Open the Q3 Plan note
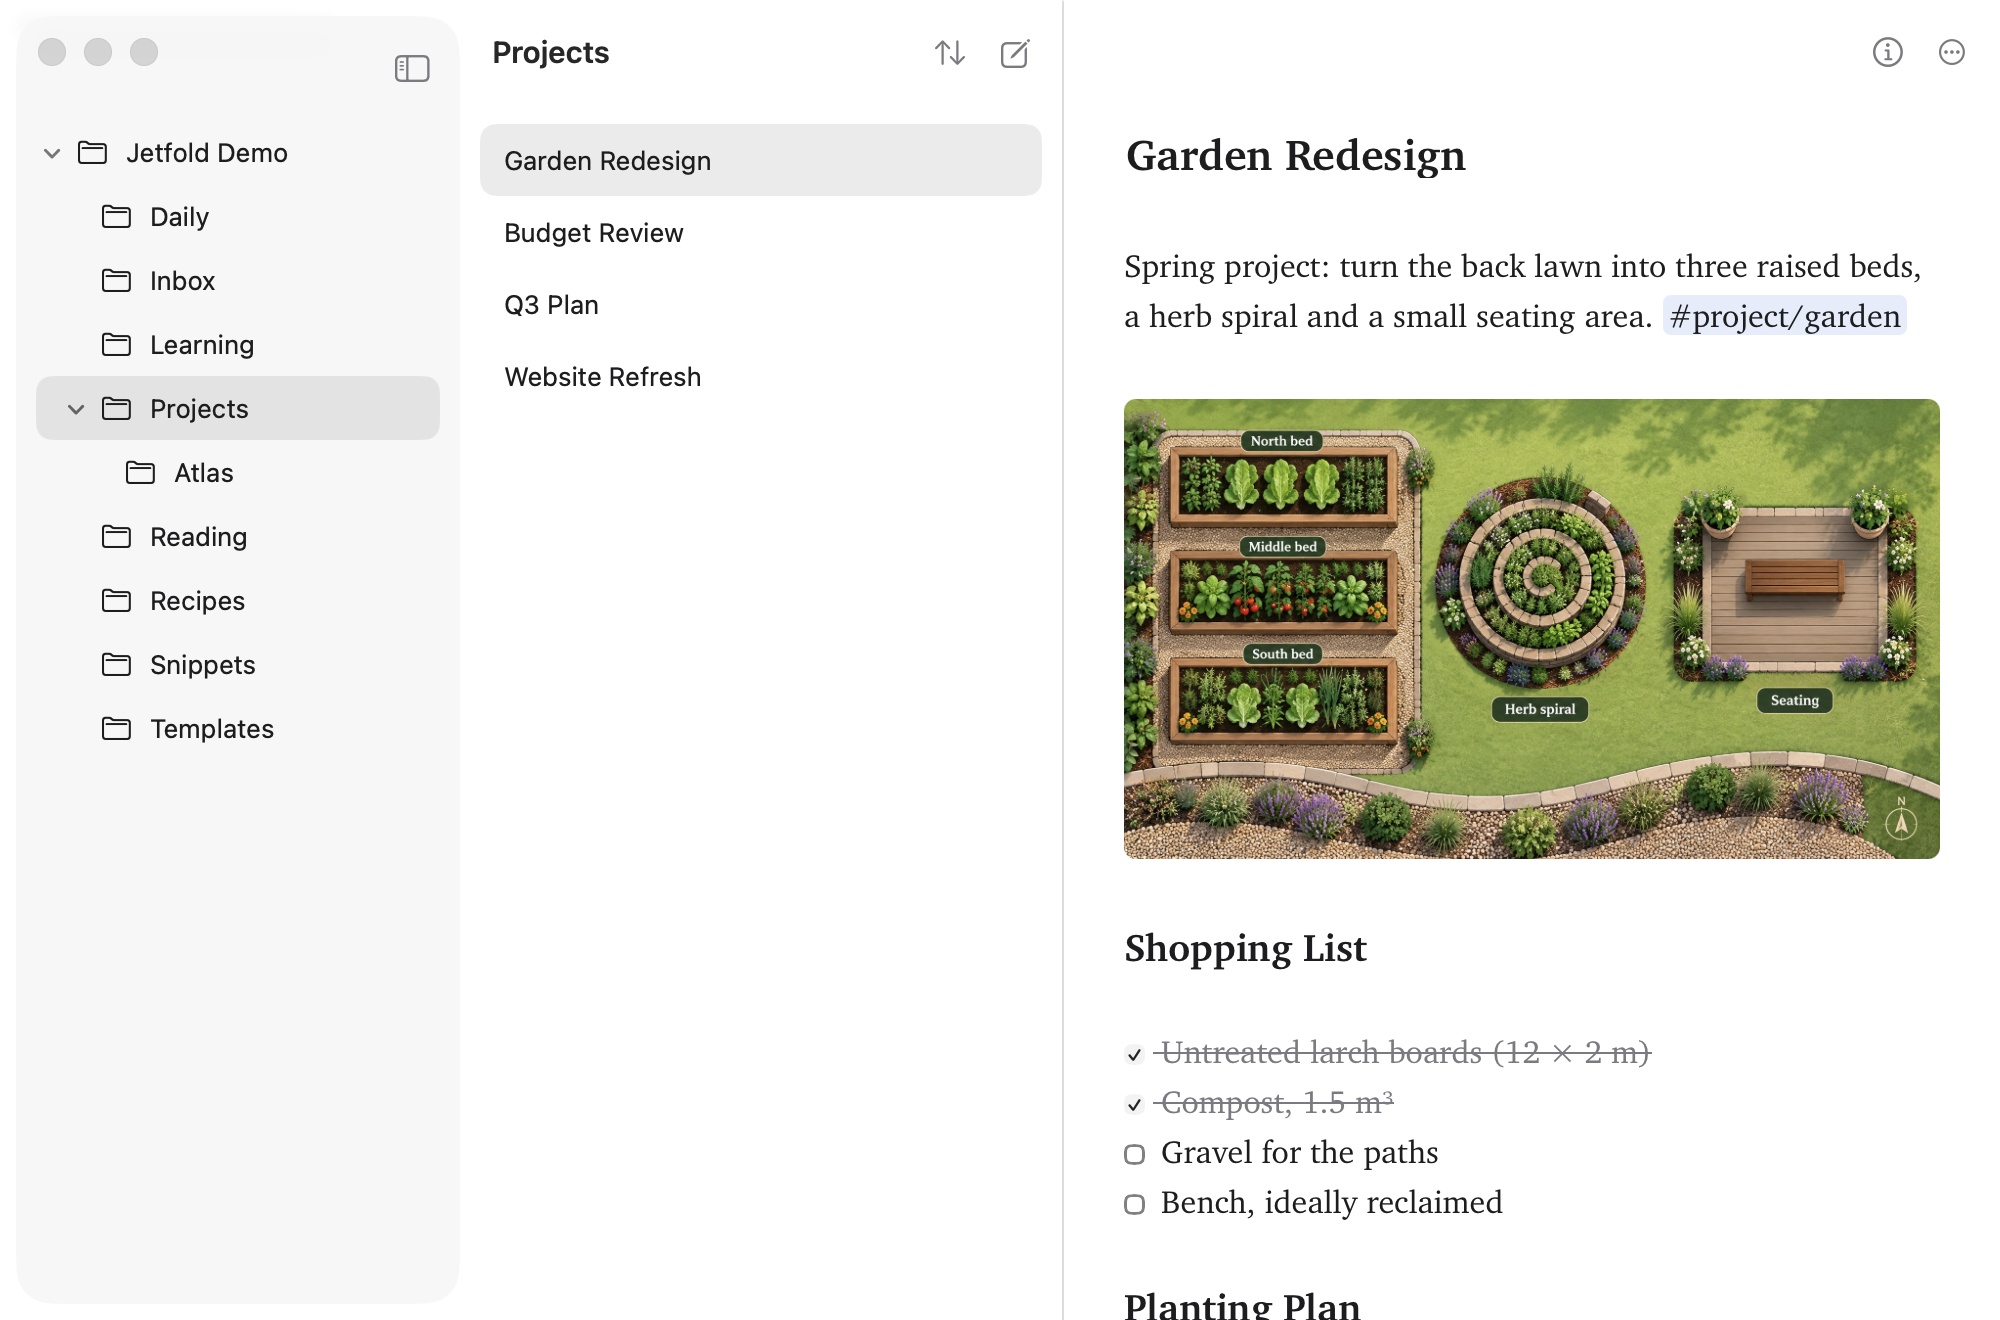2000x1320 pixels. pyautogui.click(x=761, y=304)
